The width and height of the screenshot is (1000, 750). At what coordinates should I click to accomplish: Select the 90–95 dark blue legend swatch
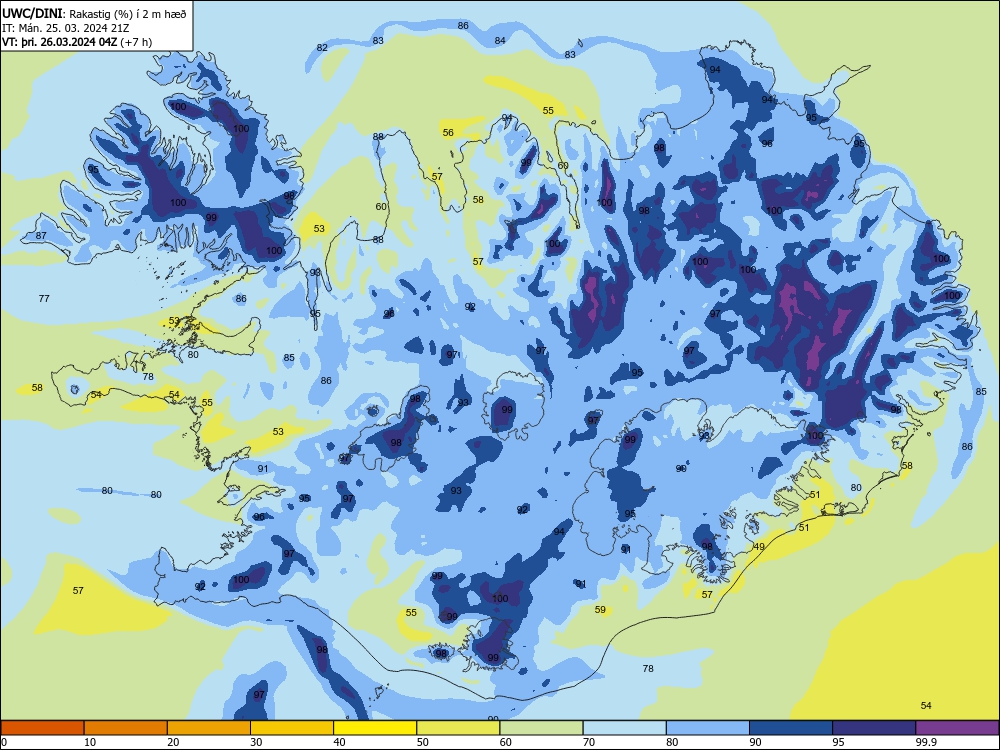pyautogui.click(x=791, y=728)
